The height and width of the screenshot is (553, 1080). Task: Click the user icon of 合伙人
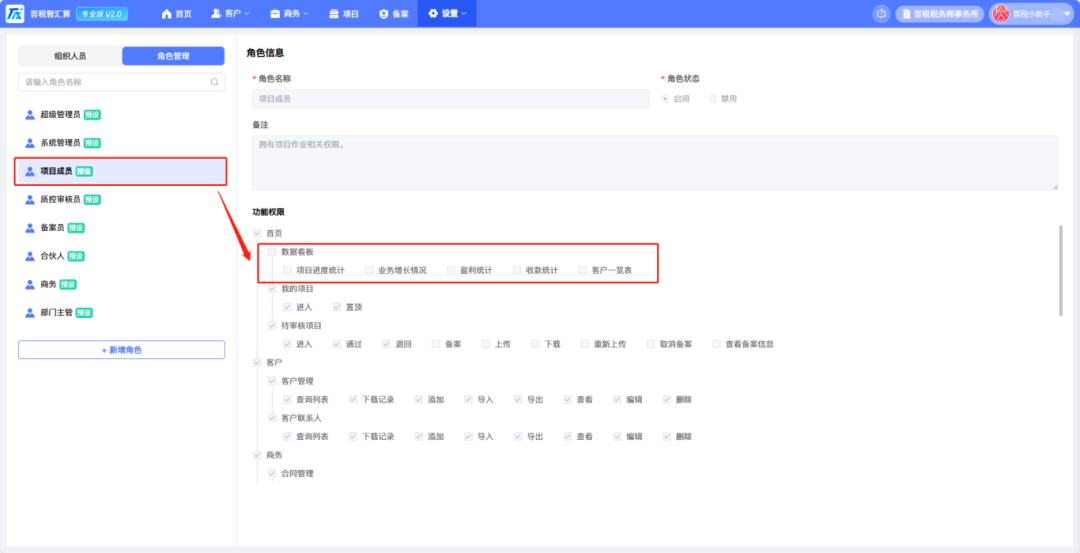pos(30,256)
